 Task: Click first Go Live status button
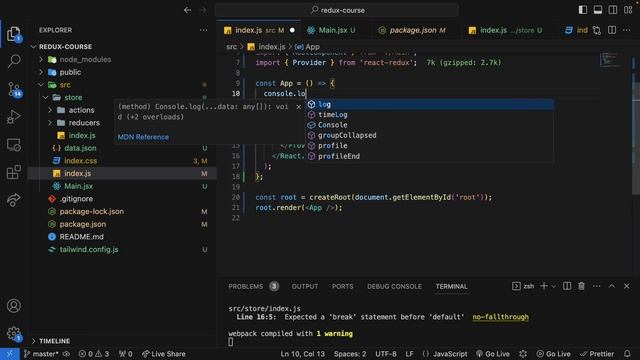pos(493,354)
